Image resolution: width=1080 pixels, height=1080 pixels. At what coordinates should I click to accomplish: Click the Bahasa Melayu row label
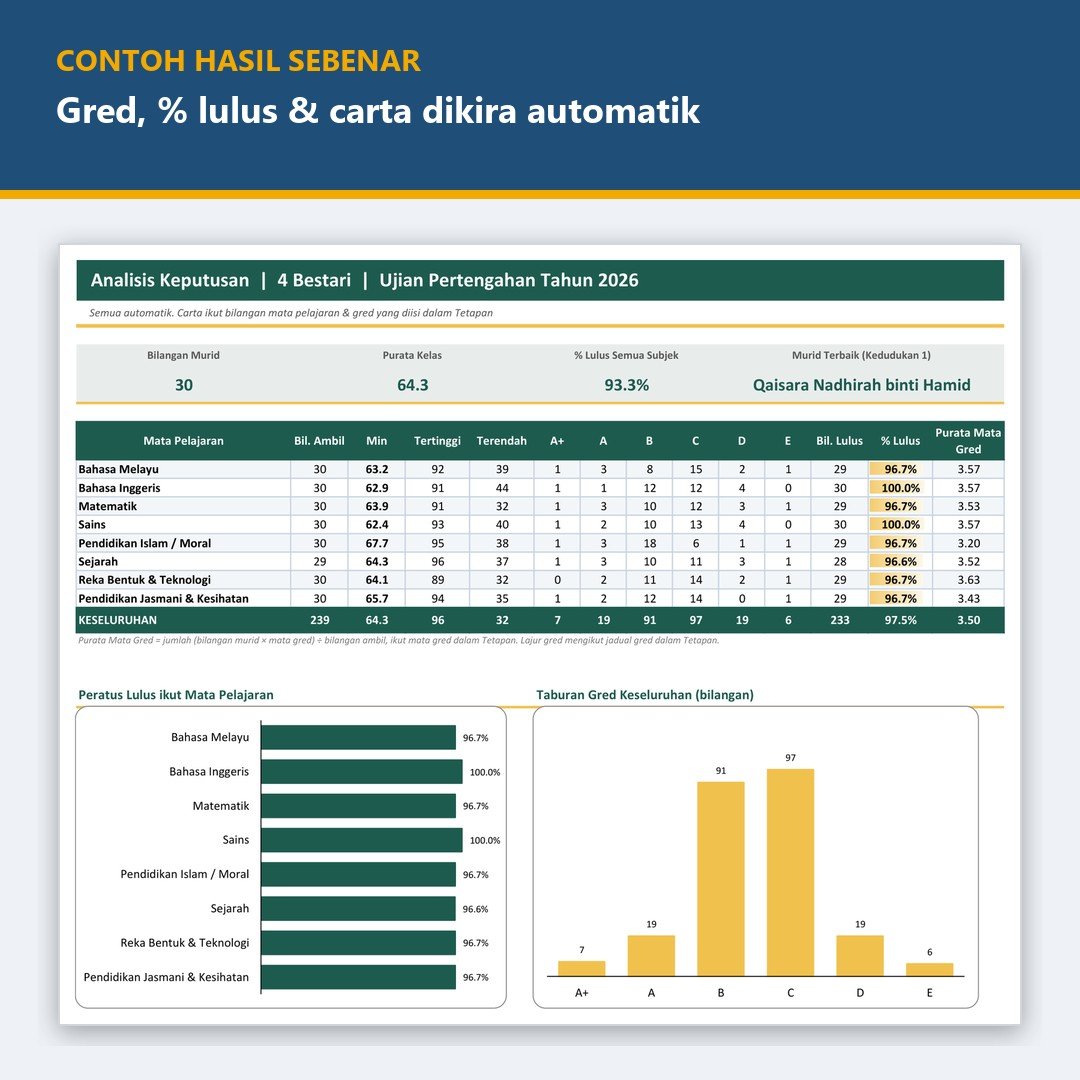(118, 469)
